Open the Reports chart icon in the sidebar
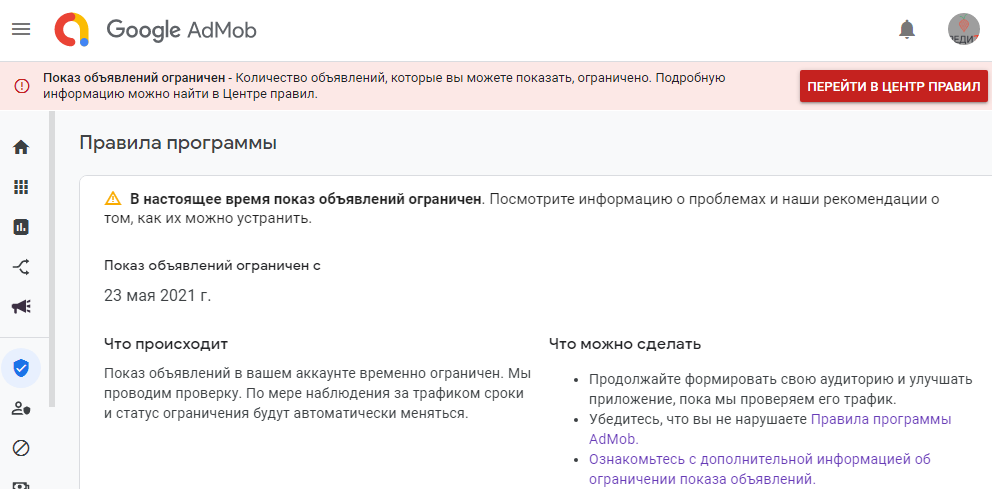Image resolution: width=992 pixels, height=489 pixels. click(x=22, y=227)
